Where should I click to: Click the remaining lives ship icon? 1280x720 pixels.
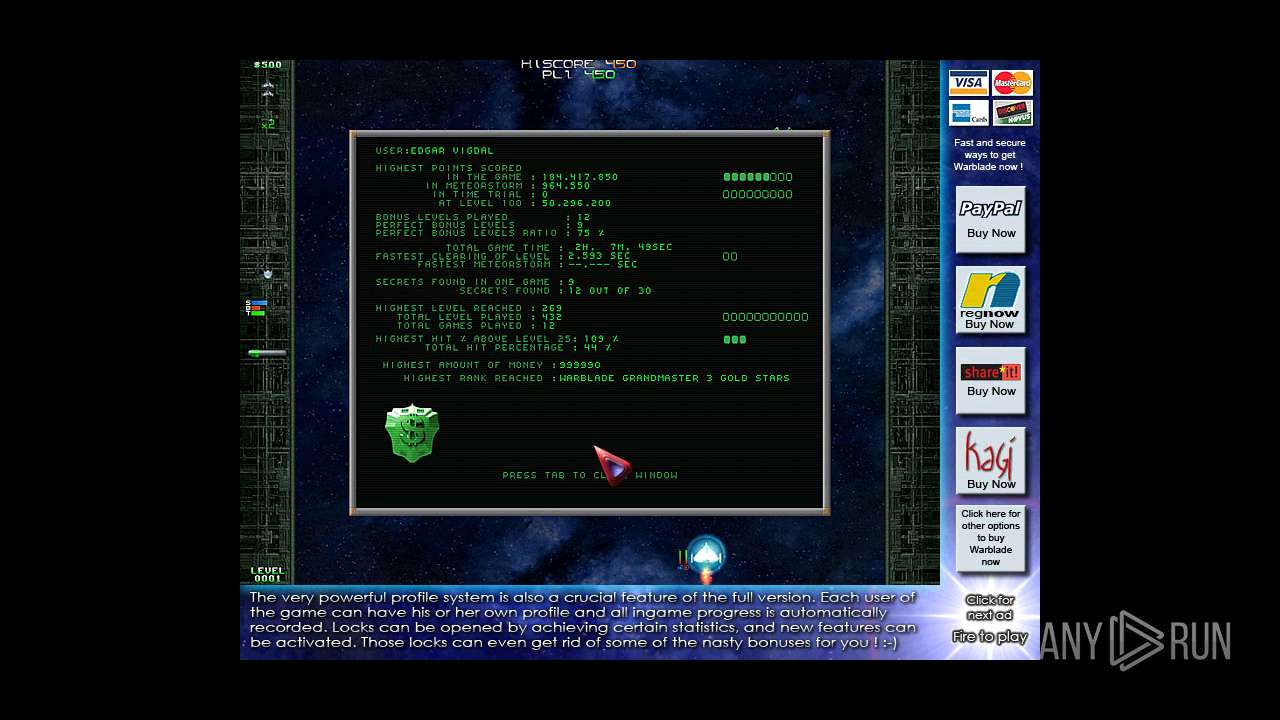(x=267, y=88)
